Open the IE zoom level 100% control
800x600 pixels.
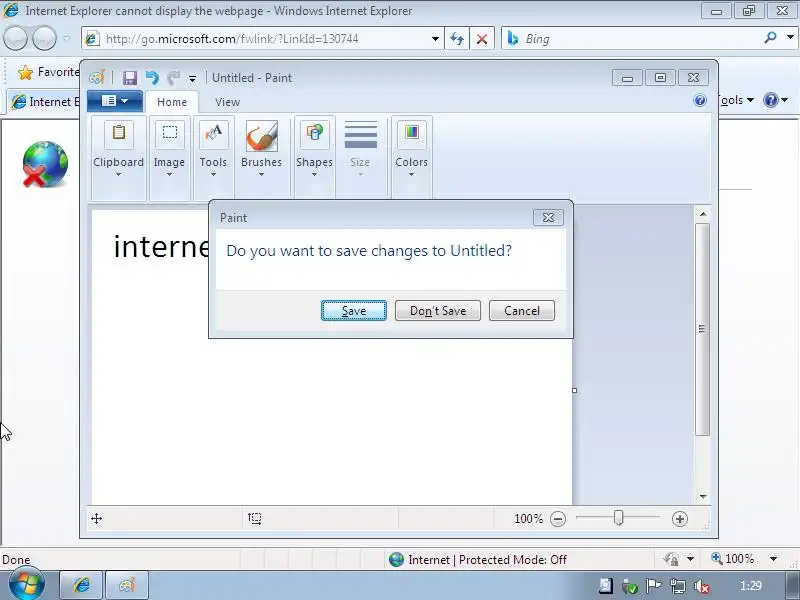tap(744, 559)
